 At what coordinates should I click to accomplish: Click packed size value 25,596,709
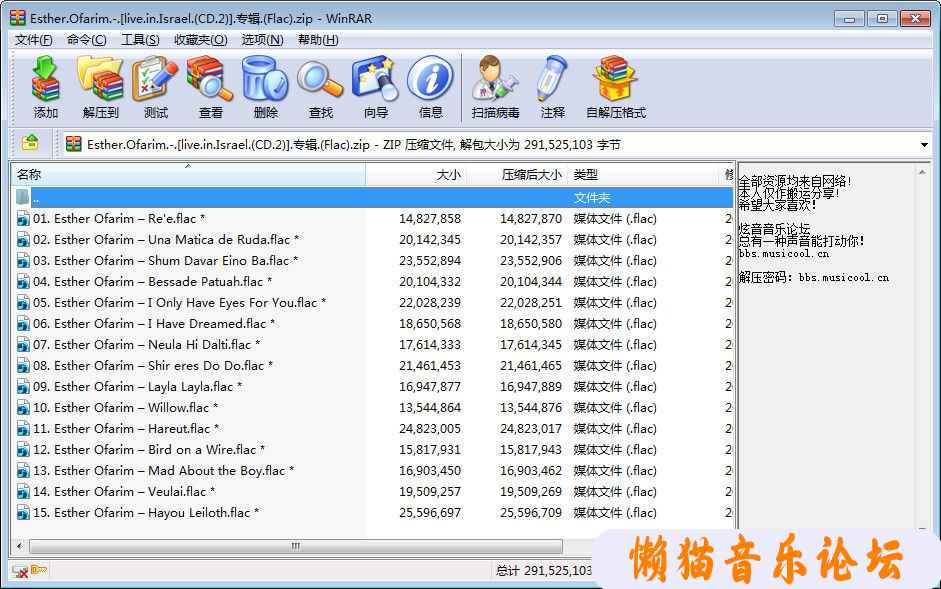(x=531, y=513)
